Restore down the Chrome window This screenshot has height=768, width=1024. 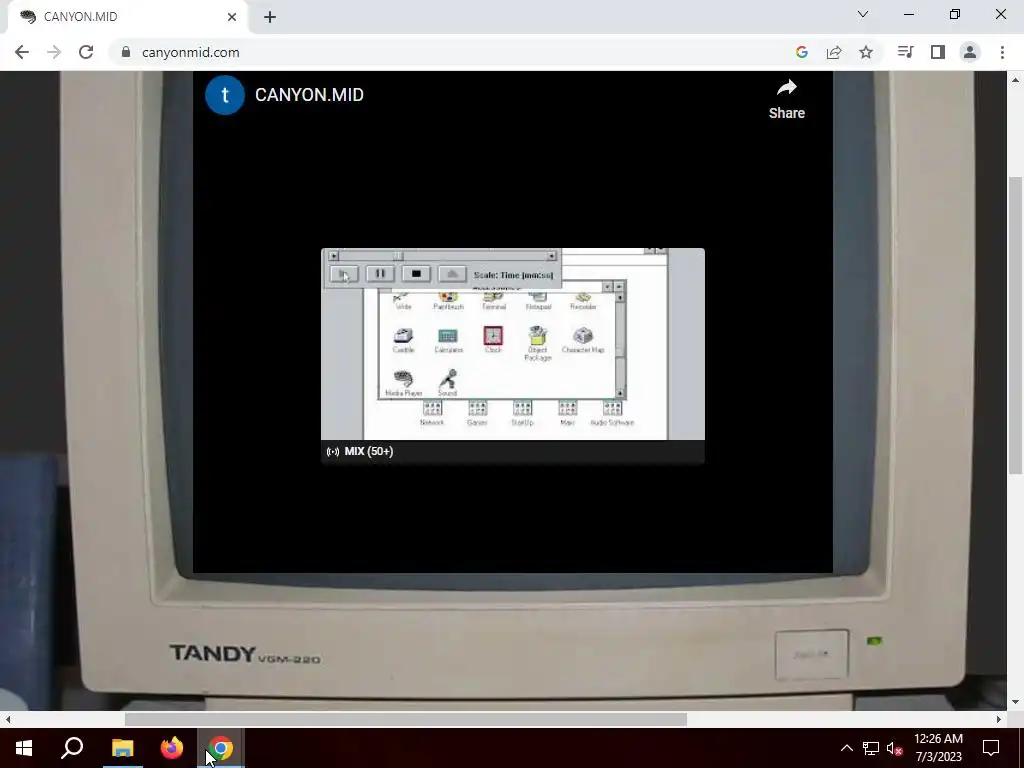point(955,14)
